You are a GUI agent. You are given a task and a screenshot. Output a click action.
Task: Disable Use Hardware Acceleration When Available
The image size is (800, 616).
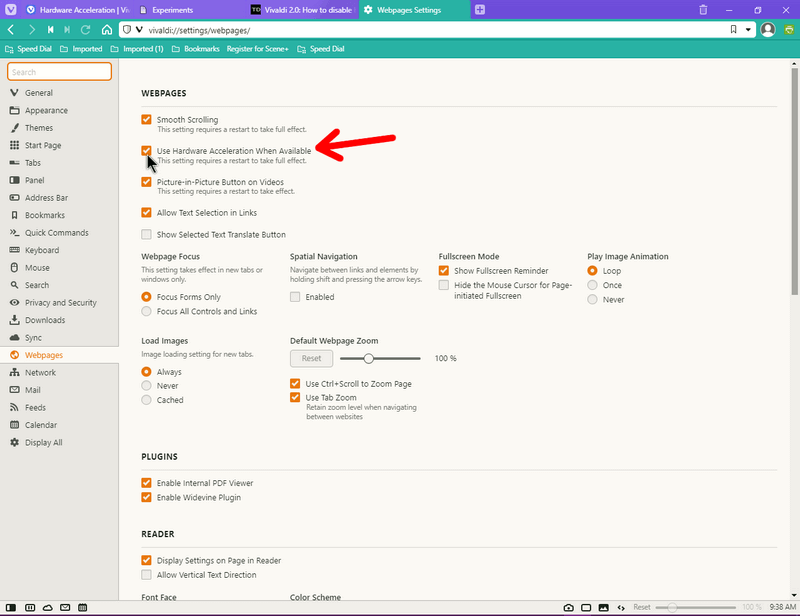(146, 151)
